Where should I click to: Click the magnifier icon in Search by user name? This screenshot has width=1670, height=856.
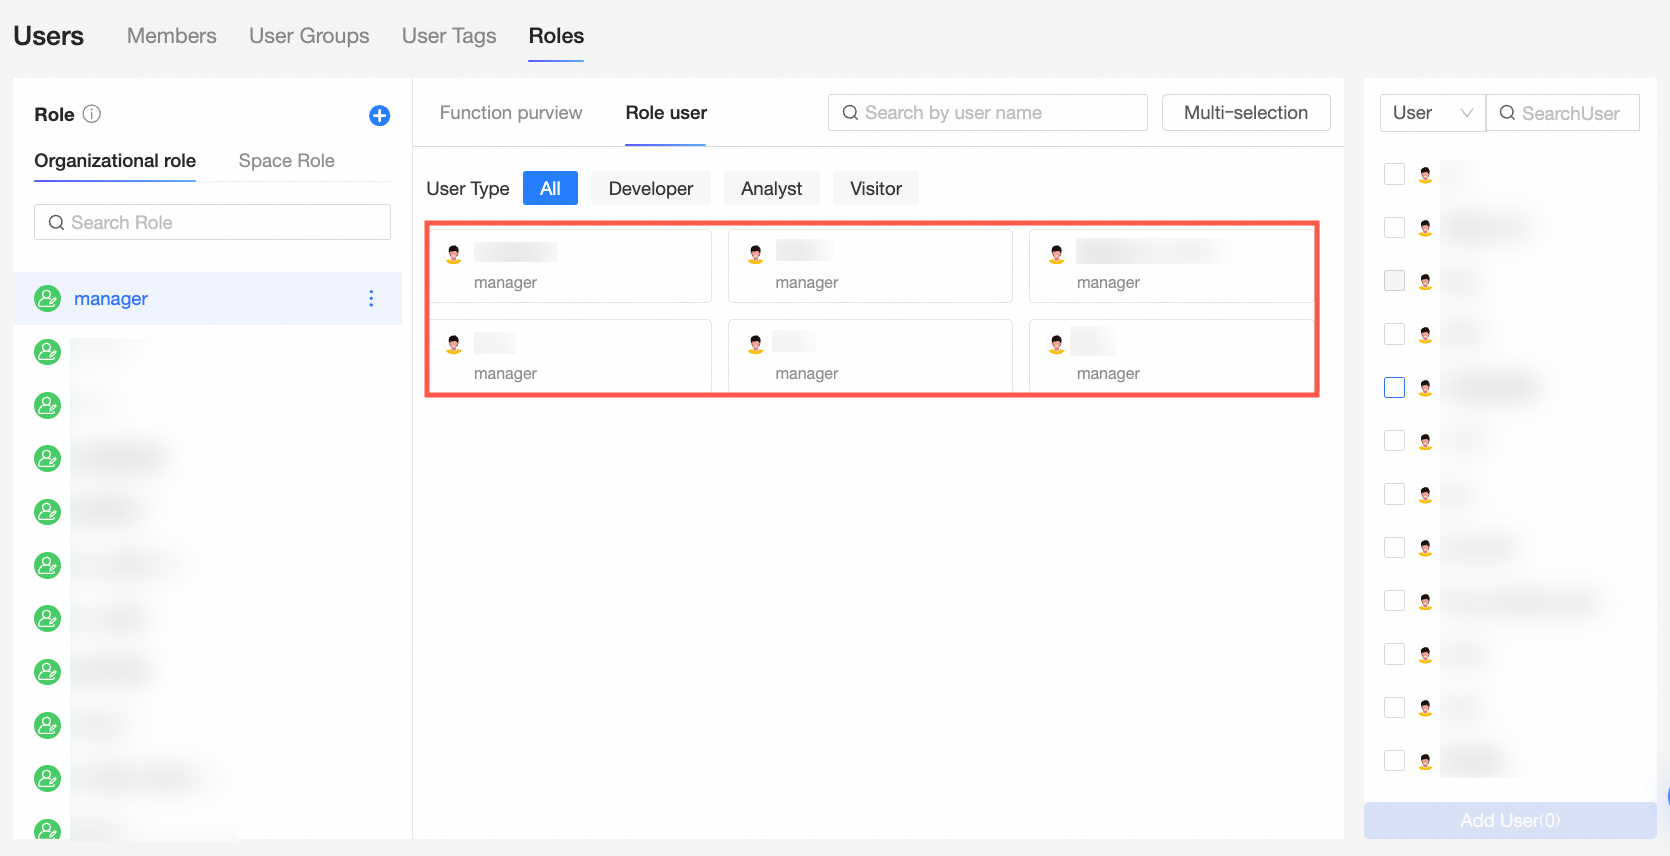pos(850,113)
